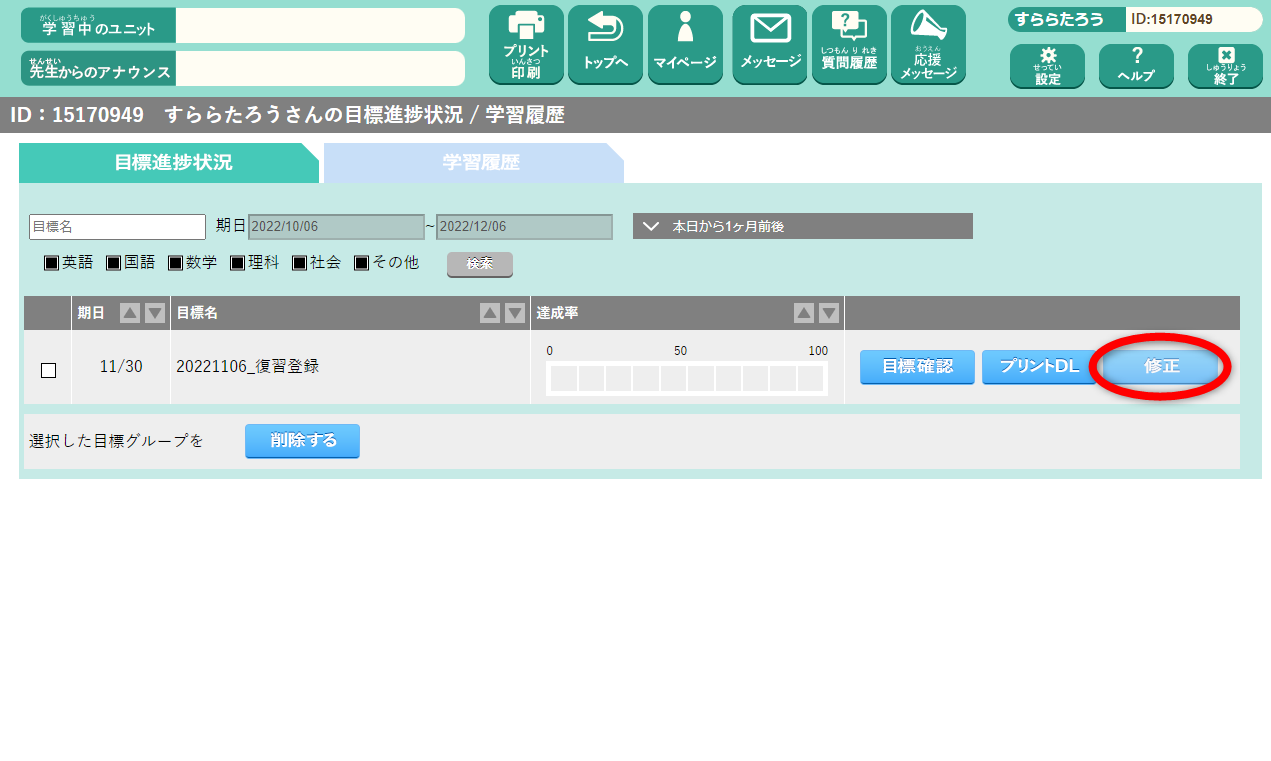
Task: Expand the 本日から1ヶ月前後 period dropdown
Action: point(803,226)
